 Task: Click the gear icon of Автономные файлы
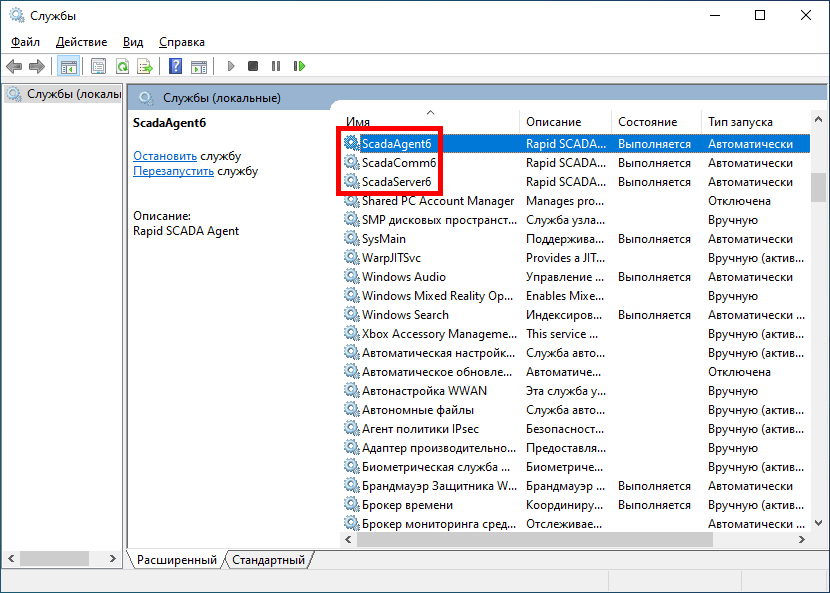click(x=351, y=409)
